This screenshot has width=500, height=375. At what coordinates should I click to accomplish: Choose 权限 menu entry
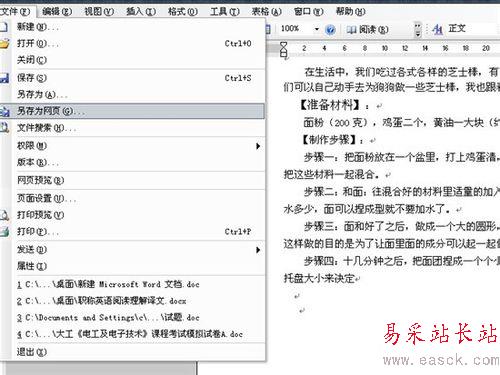click(133, 146)
